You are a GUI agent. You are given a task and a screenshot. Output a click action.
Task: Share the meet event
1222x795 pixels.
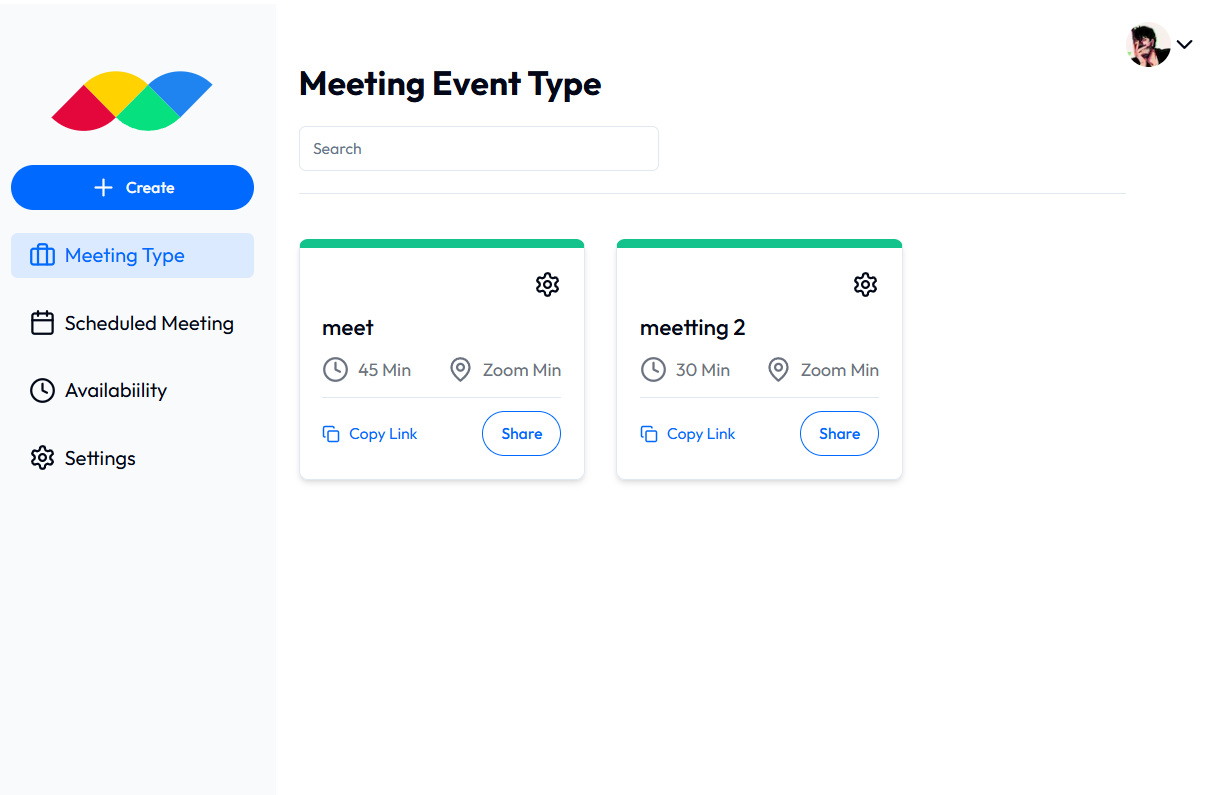(x=521, y=434)
